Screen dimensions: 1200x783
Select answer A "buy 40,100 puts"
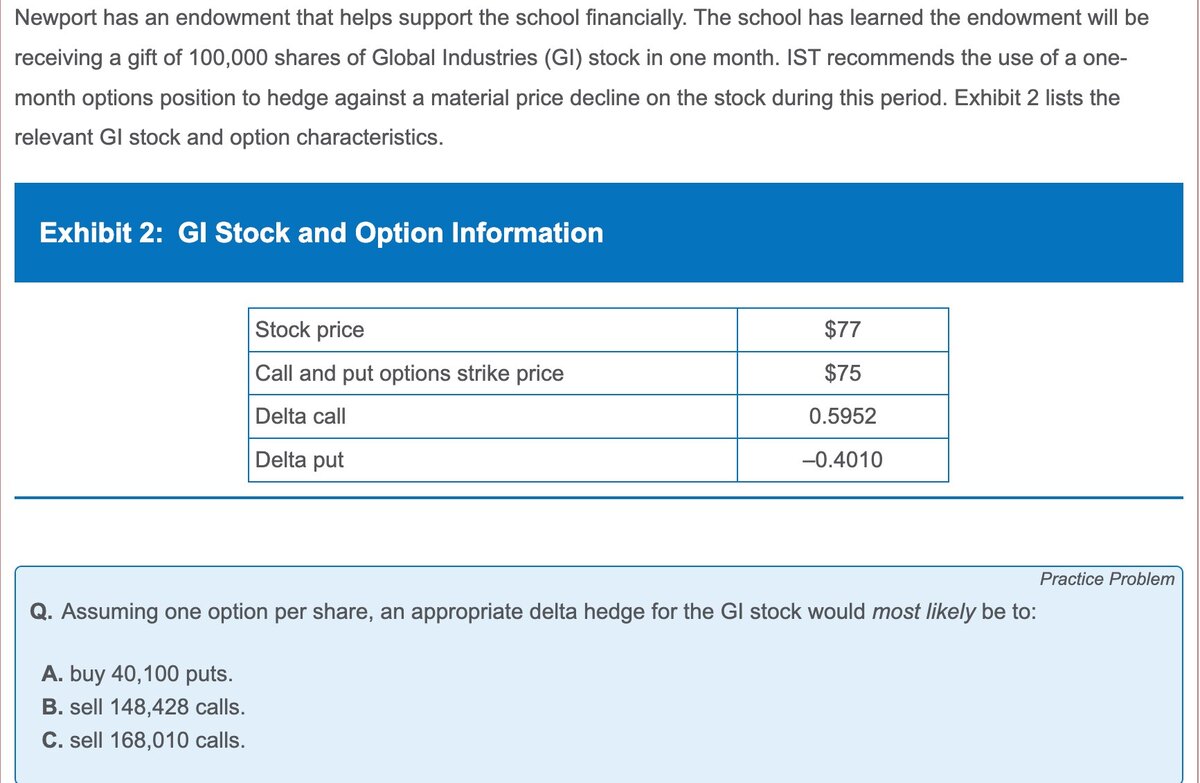[138, 672]
